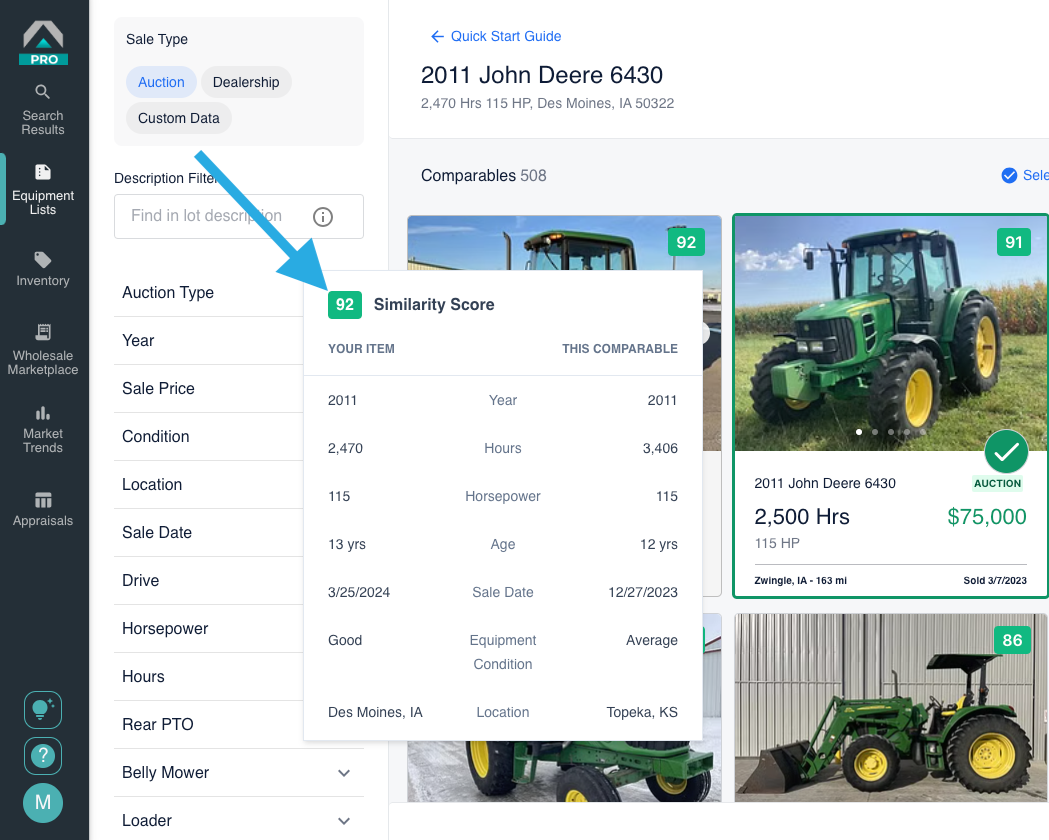Image resolution: width=1049 pixels, height=840 pixels.
Task: Open Appraisals section
Action: [x=43, y=510]
